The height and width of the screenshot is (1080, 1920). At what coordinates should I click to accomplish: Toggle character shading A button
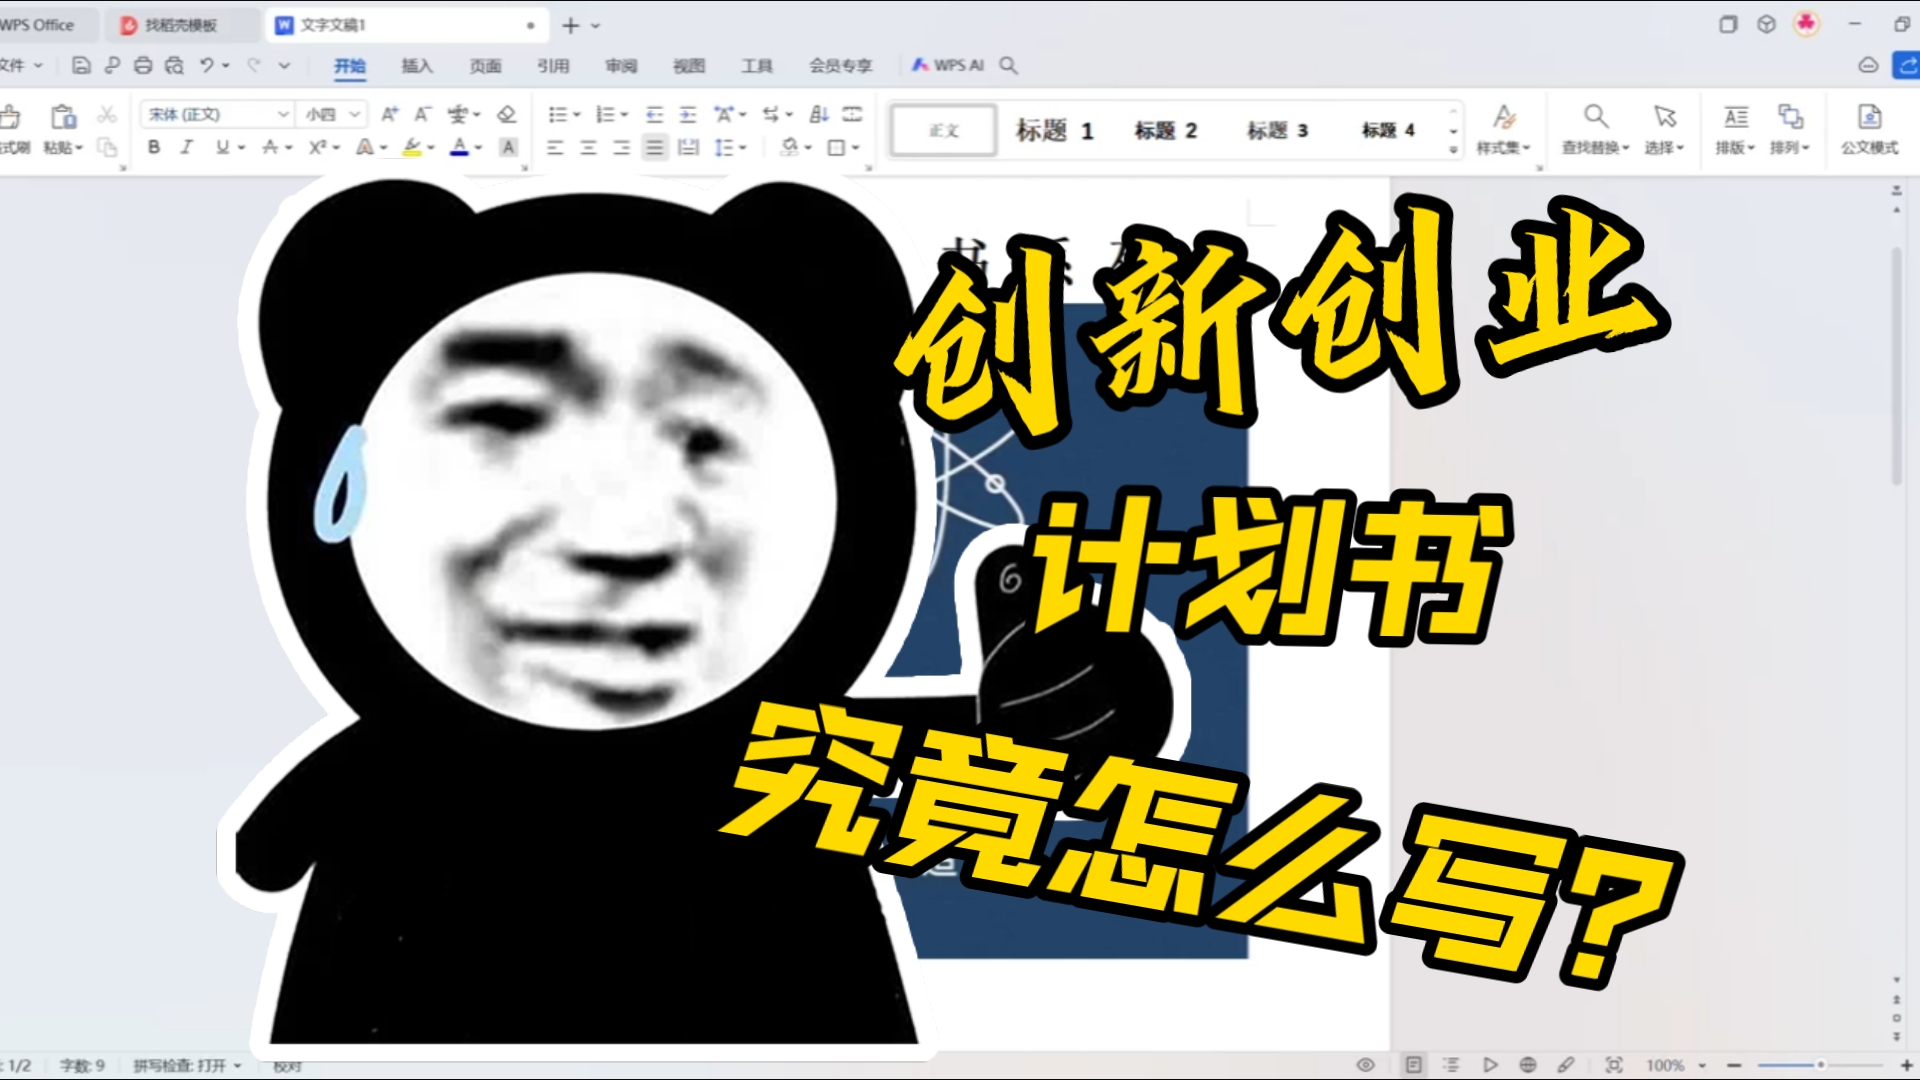pos(508,148)
